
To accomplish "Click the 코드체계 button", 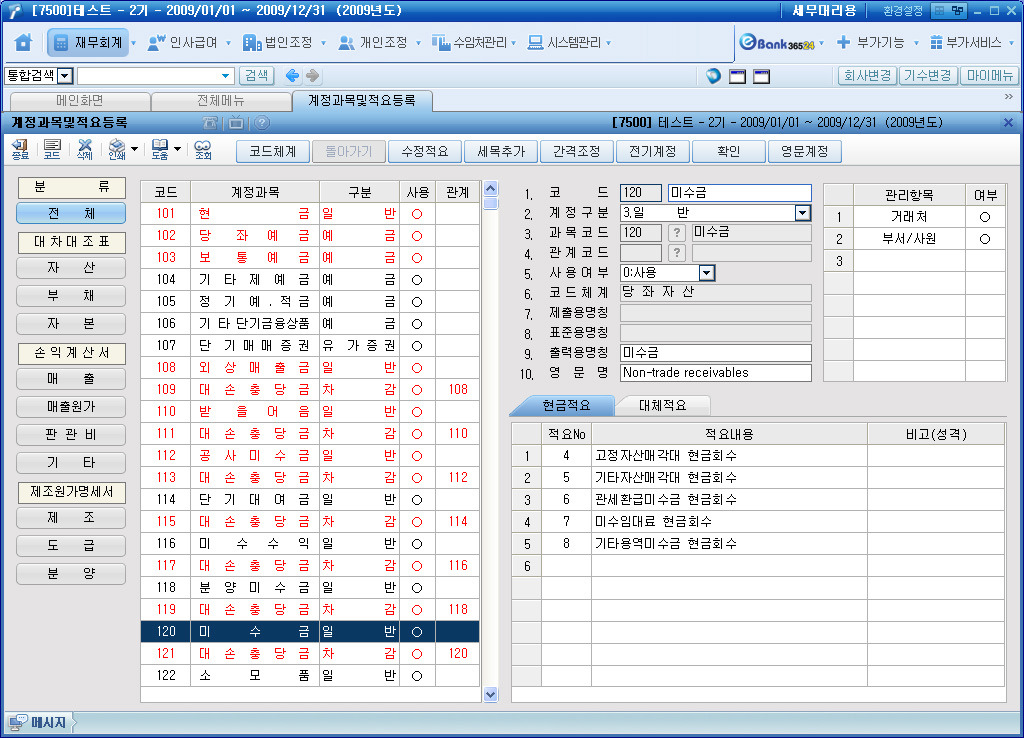I will (272, 151).
